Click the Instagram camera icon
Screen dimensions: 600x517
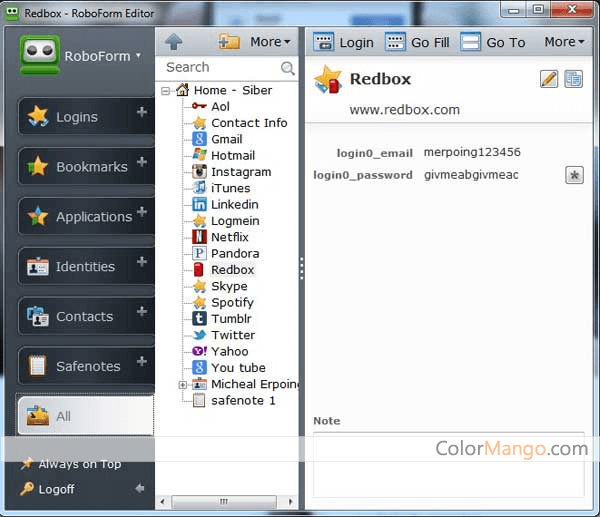click(x=199, y=171)
